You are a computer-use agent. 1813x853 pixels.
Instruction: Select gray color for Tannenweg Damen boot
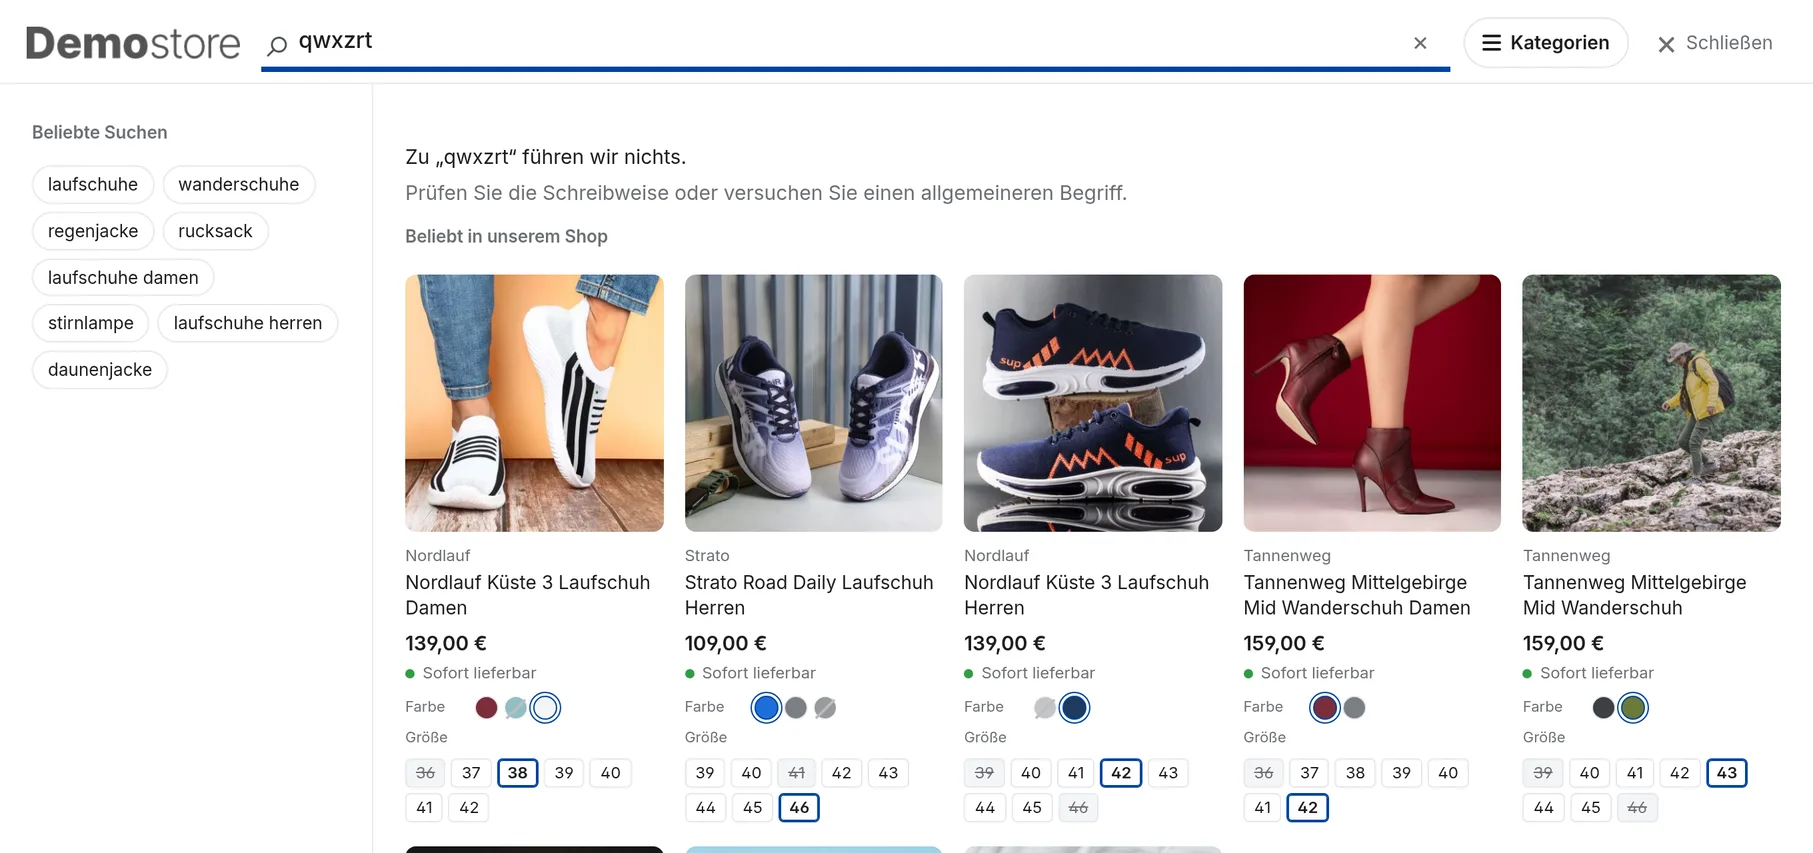(x=1354, y=708)
